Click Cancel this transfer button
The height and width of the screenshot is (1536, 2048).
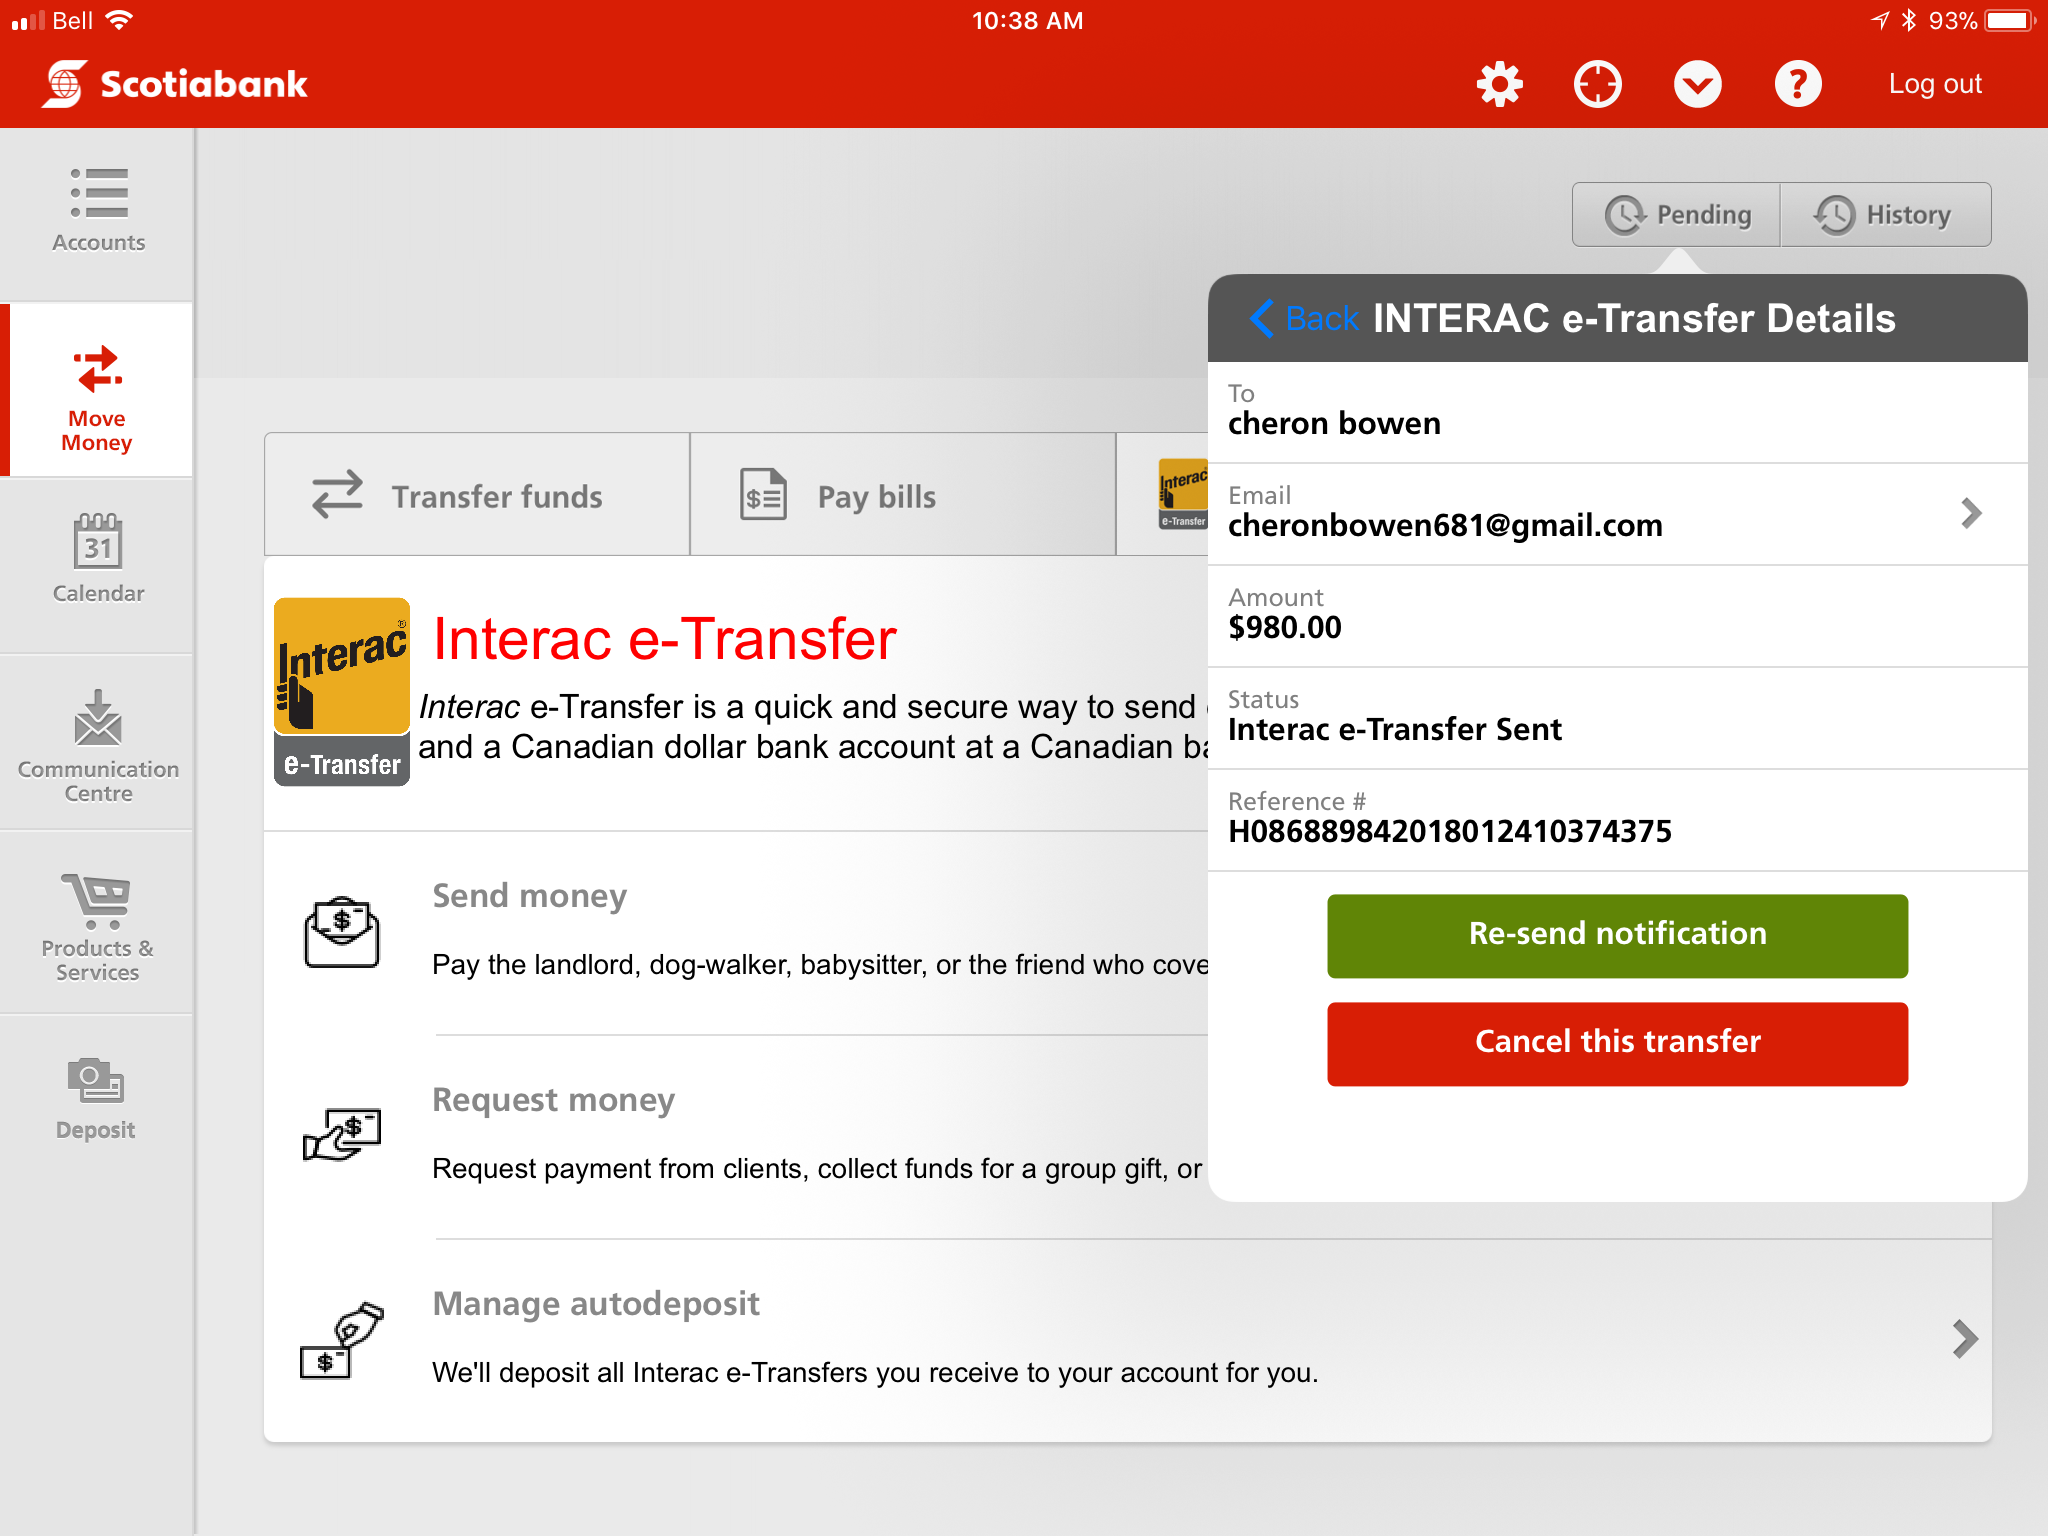pyautogui.click(x=1617, y=1043)
